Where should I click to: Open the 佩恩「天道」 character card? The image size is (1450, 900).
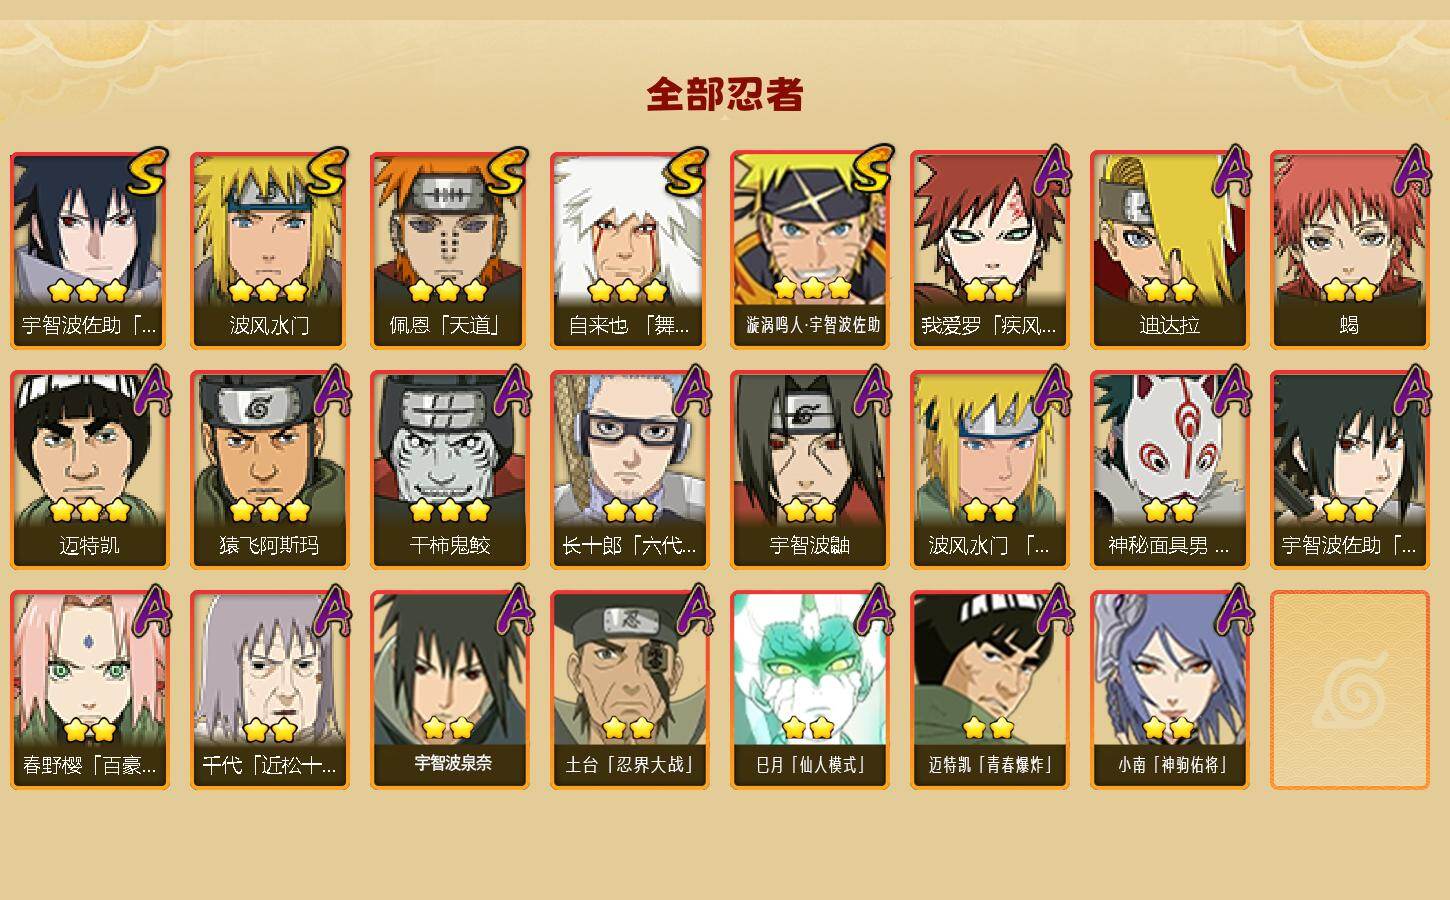(x=449, y=250)
